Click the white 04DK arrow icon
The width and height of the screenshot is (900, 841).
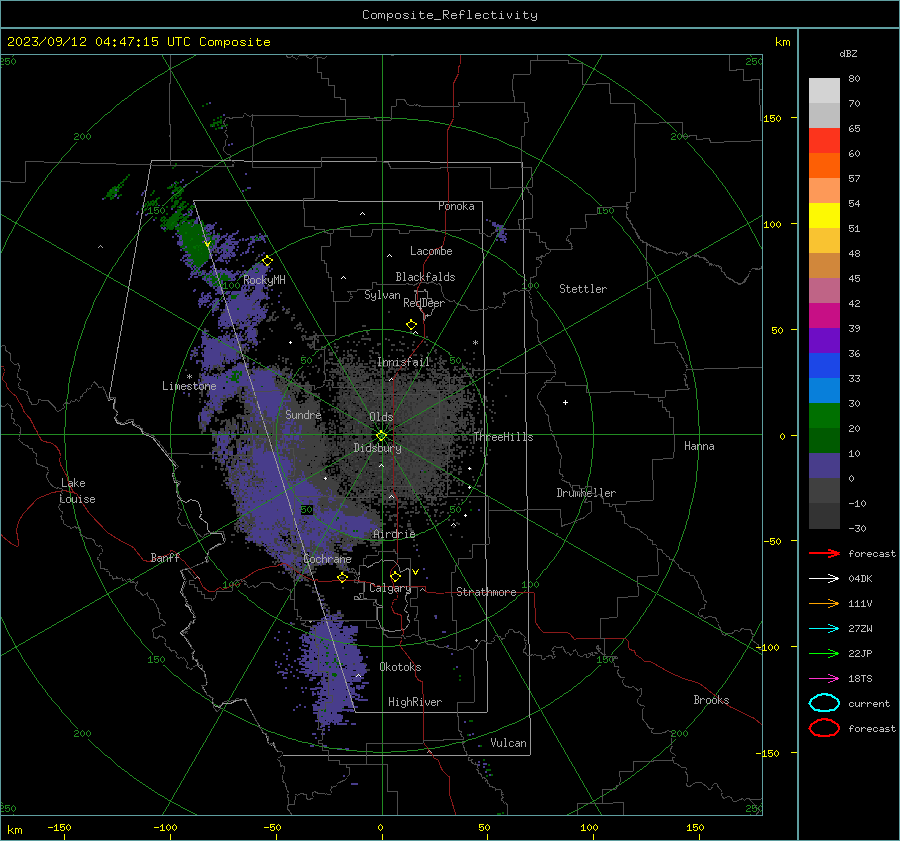click(x=824, y=578)
